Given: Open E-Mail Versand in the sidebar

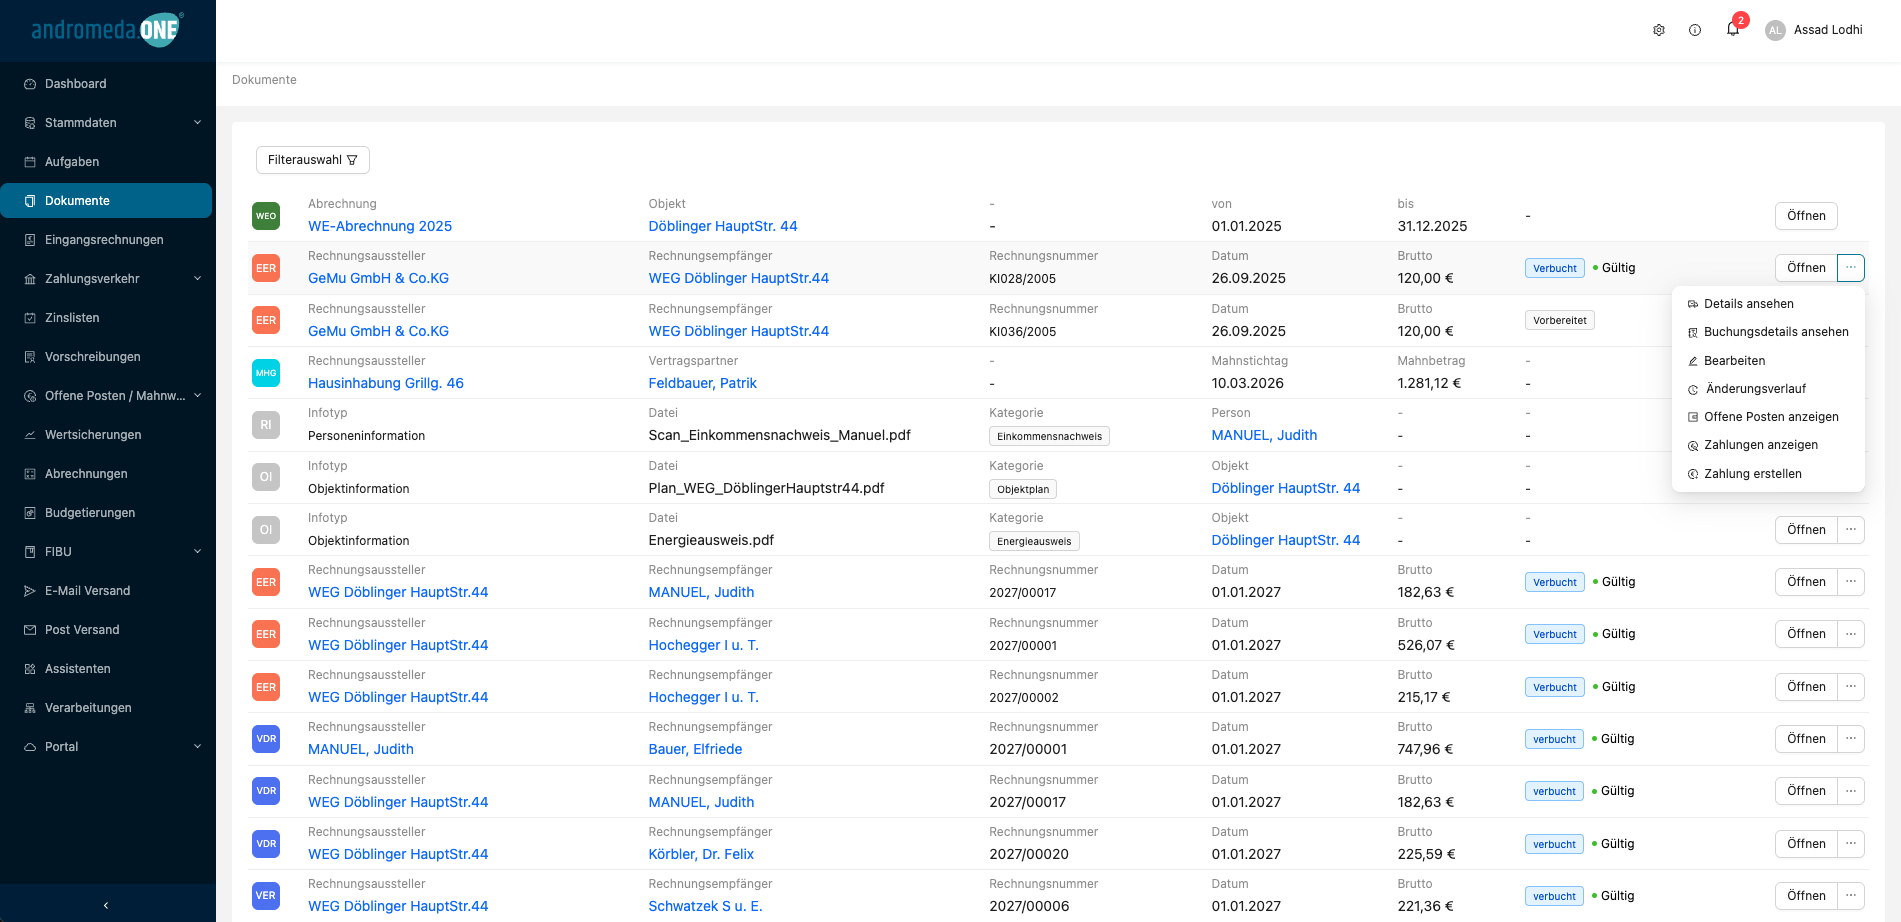Looking at the screenshot, I should coord(106,591).
